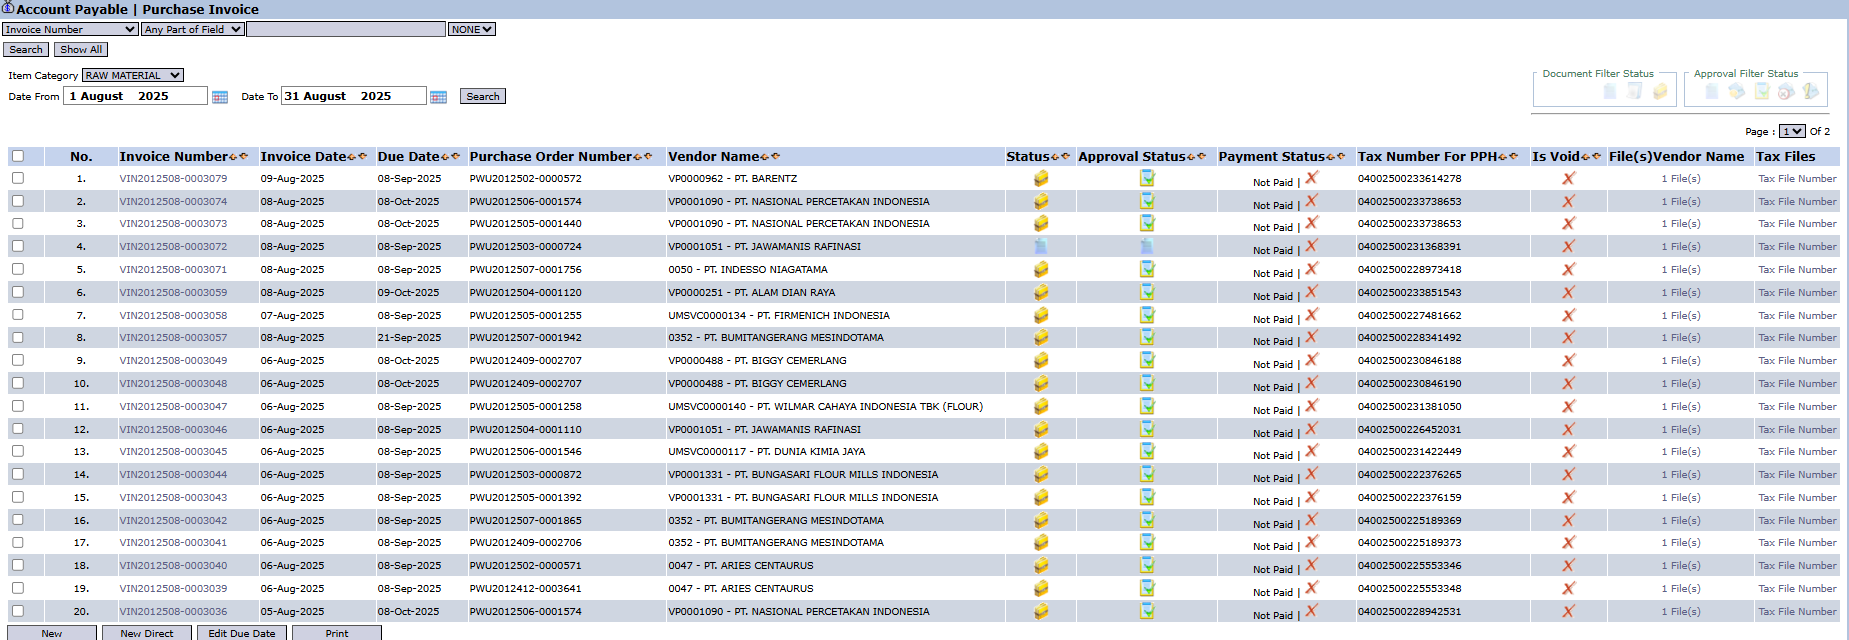Expand the Any Part of Field dropdown

tap(193, 30)
